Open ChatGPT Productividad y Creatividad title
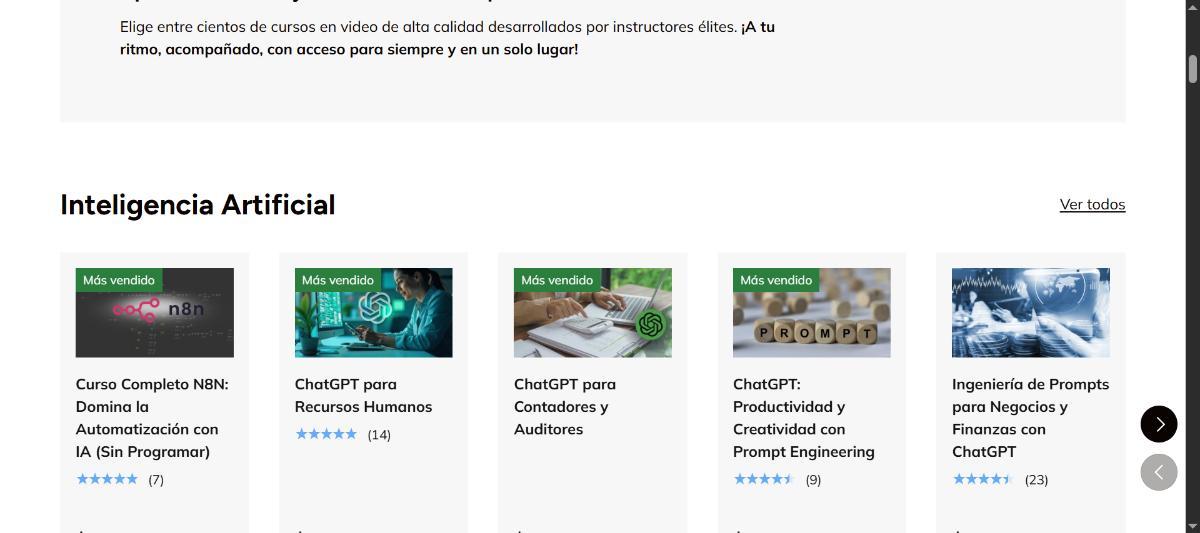Viewport: 1200px width, 533px height. (x=804, y=418)
